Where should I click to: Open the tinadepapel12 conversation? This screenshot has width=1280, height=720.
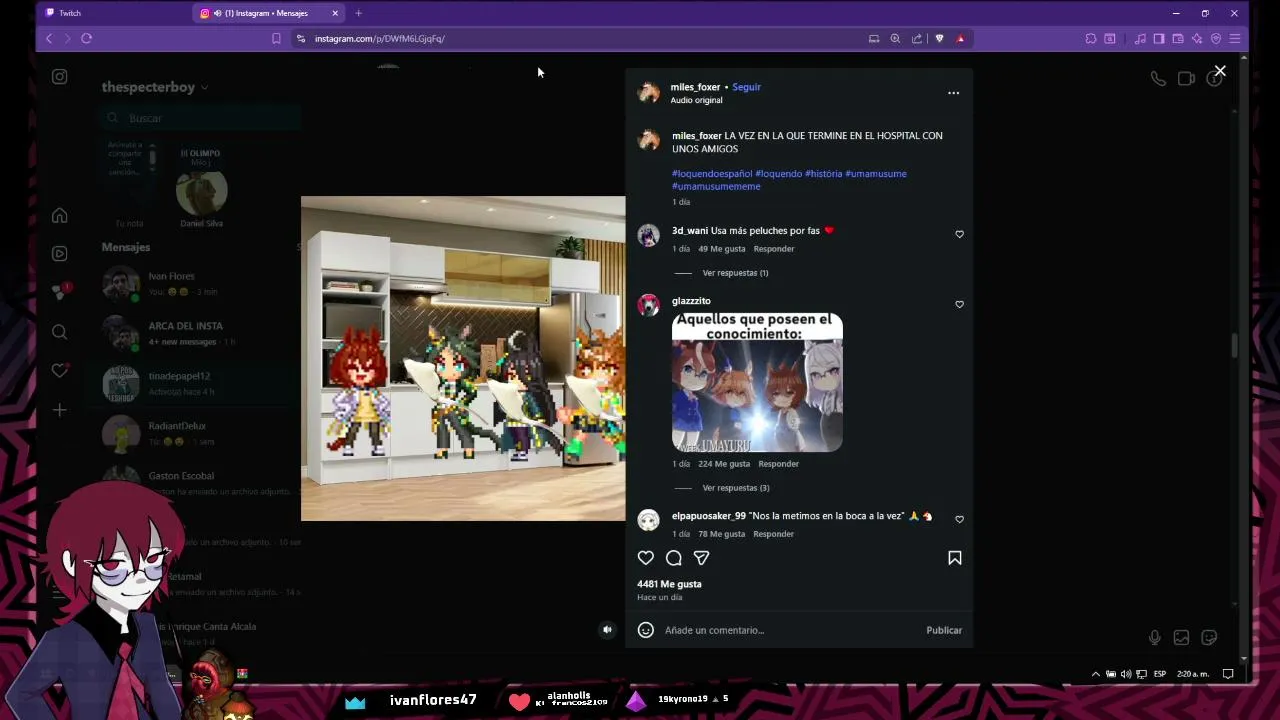point(200,384)
